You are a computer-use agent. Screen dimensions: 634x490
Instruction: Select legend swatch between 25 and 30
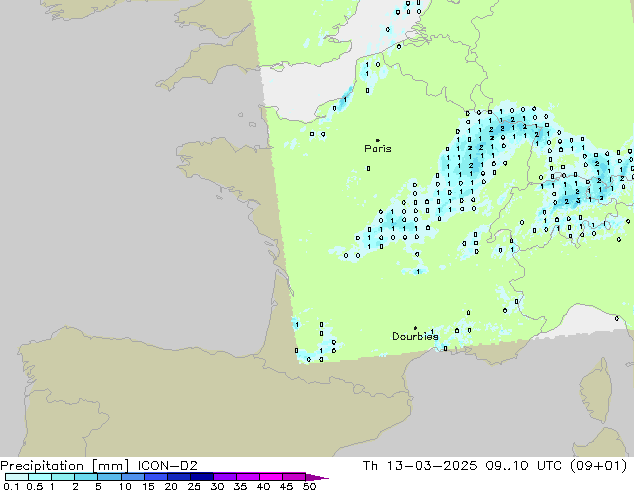click(x=201, y=477)
